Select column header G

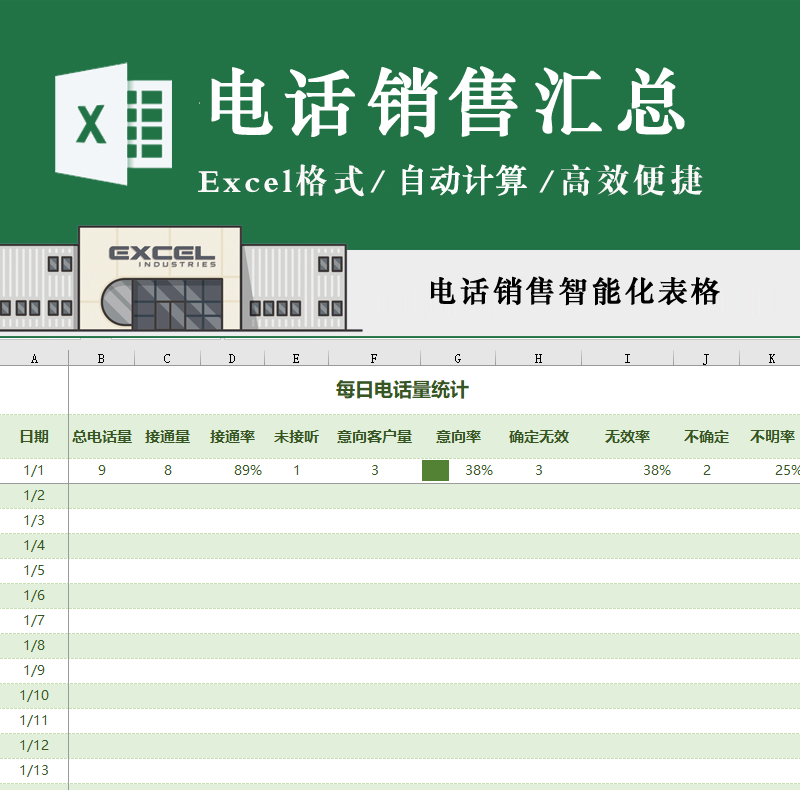point(458,357)
